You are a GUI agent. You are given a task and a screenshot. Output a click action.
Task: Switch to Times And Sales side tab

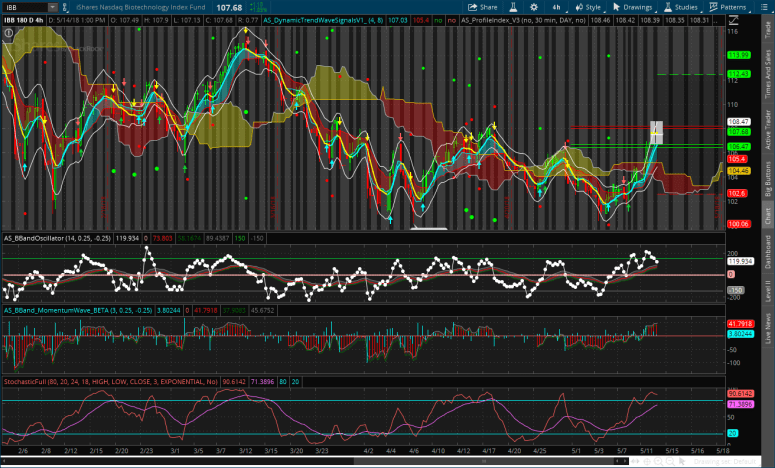click(x=768, y=74)
